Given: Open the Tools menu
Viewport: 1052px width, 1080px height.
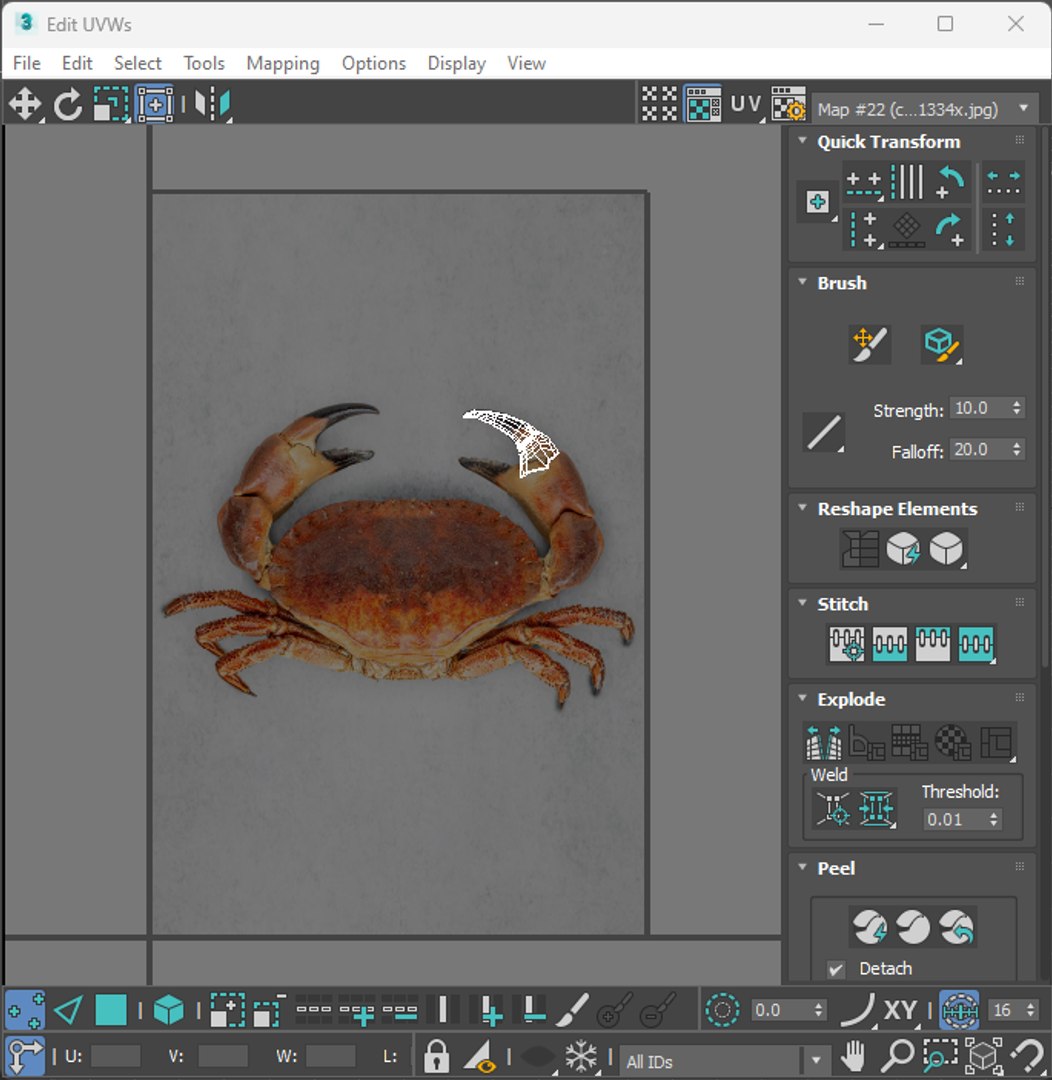Looking at the screenshot, I should point(204,63).
